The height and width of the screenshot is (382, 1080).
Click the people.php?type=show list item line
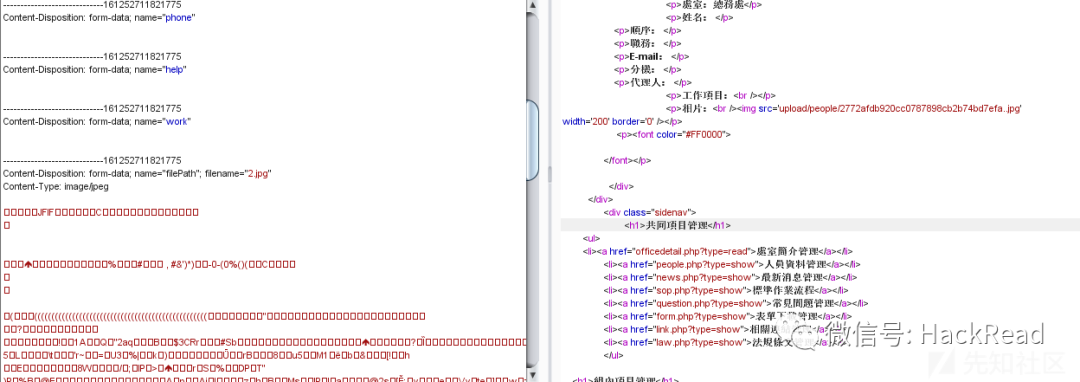click(x=732, y=264)
